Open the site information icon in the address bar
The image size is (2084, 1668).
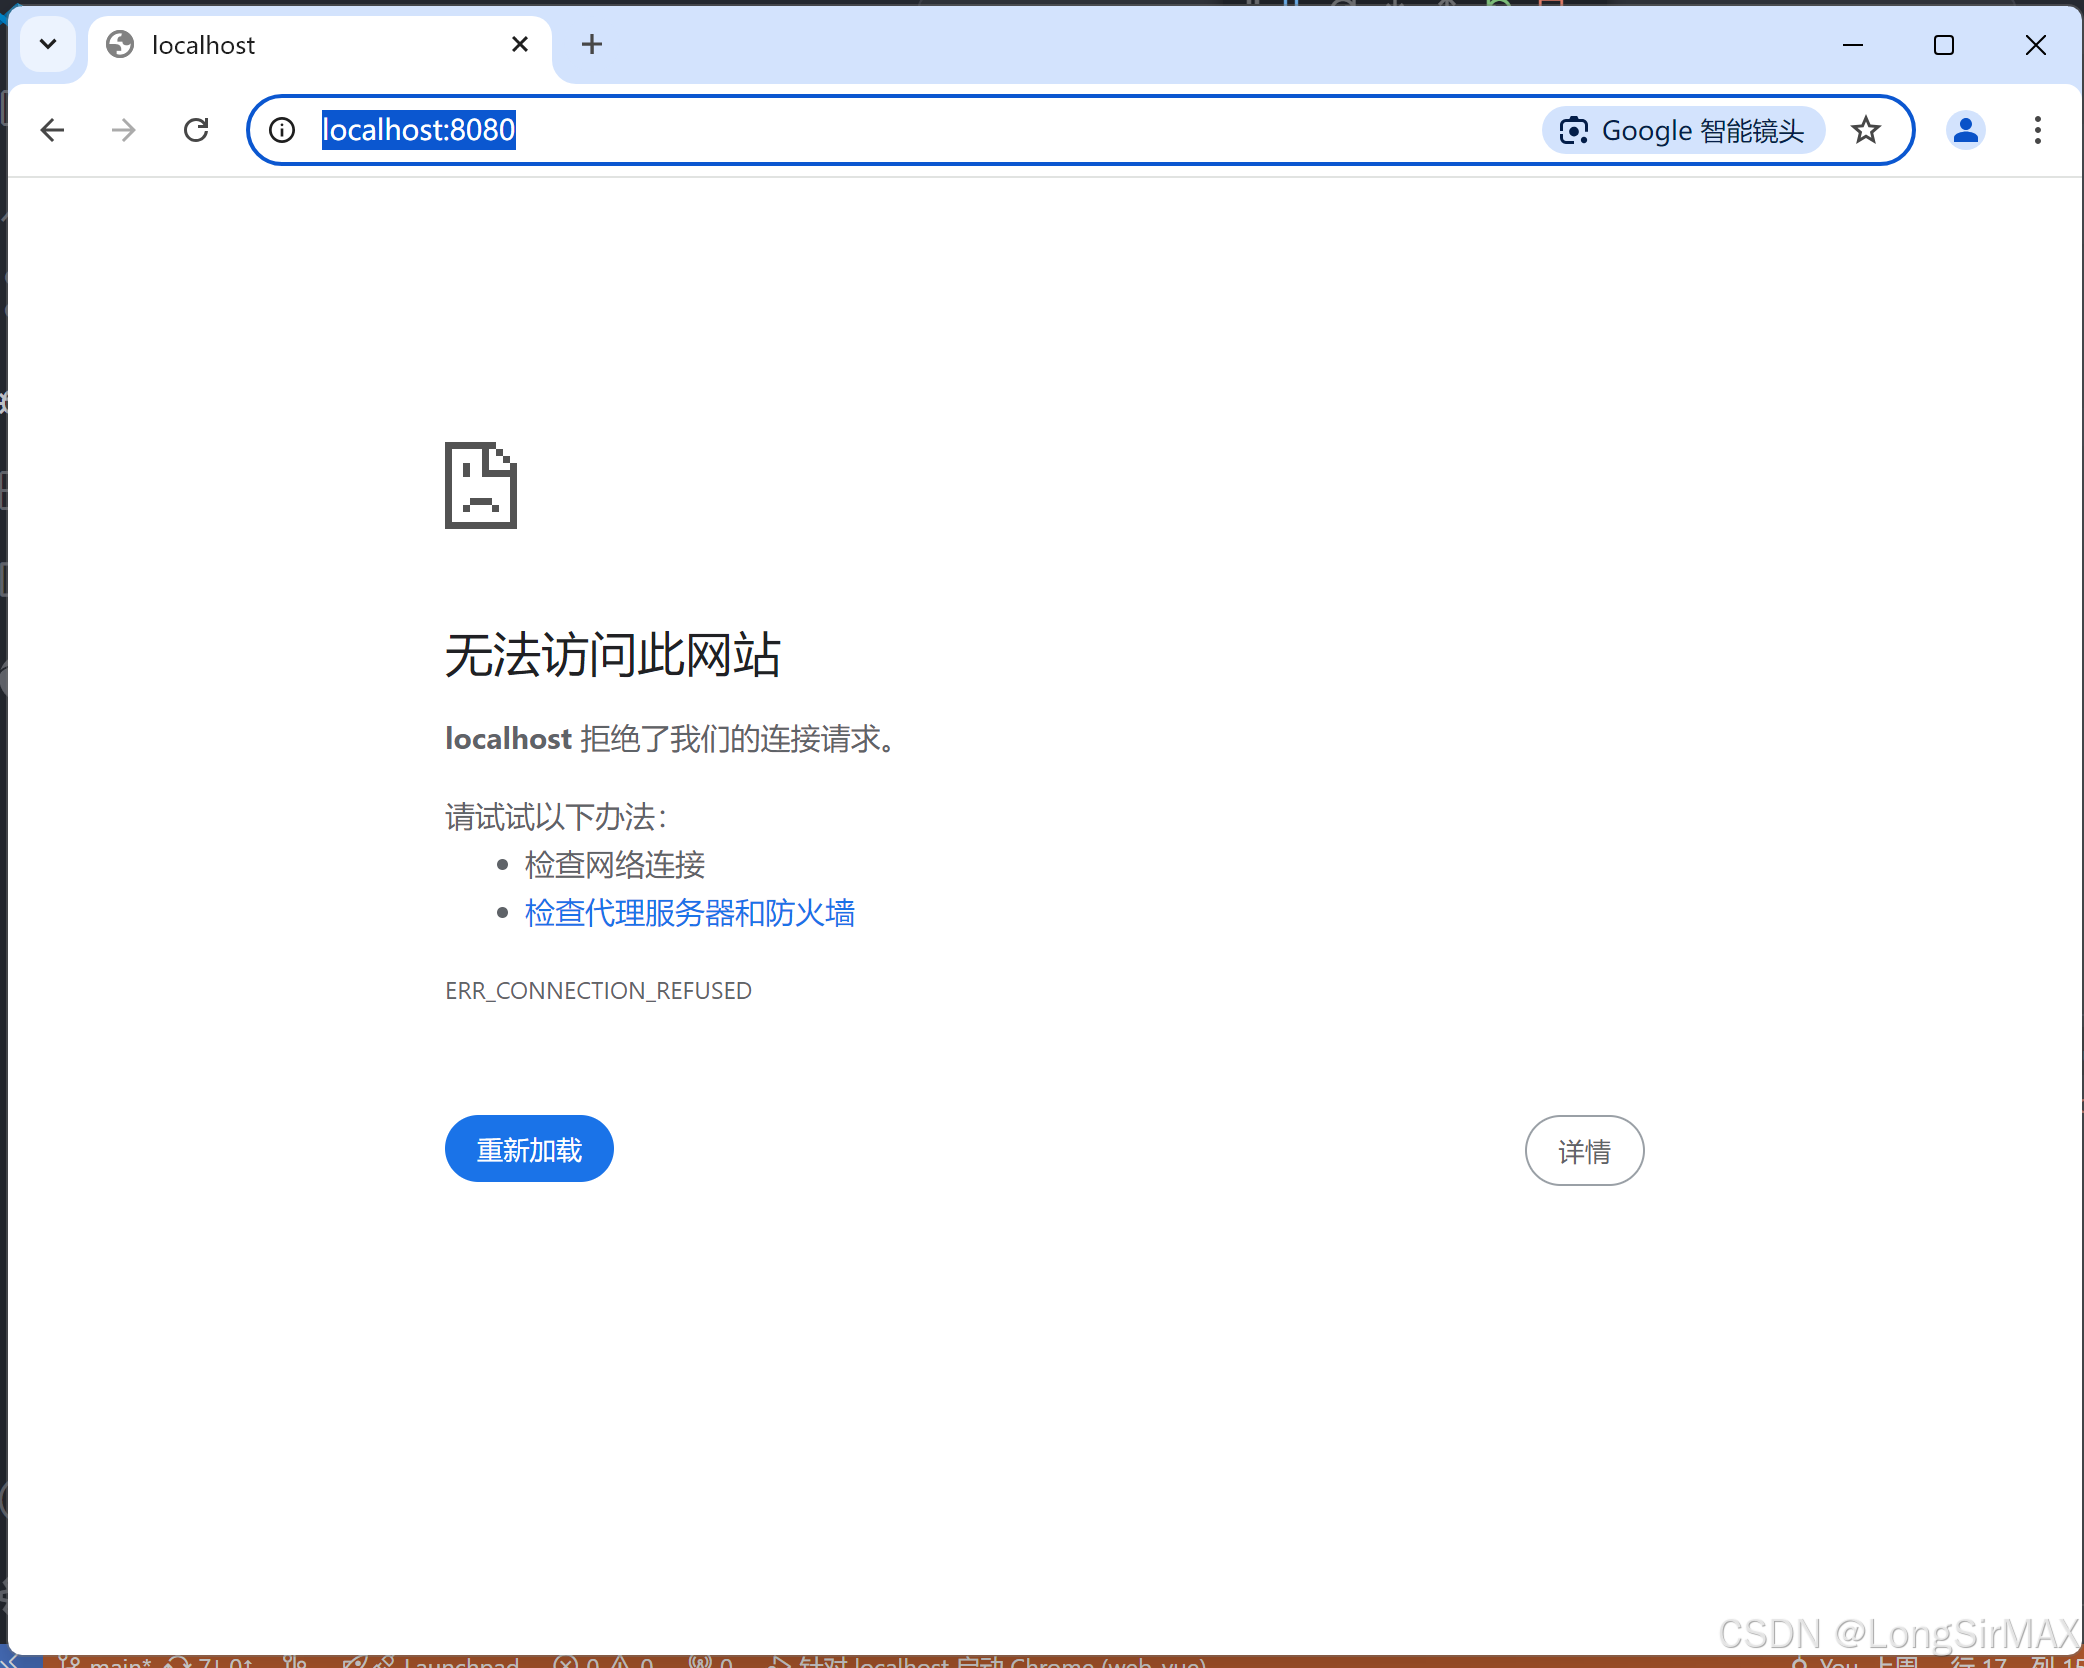tap(283, 130)
